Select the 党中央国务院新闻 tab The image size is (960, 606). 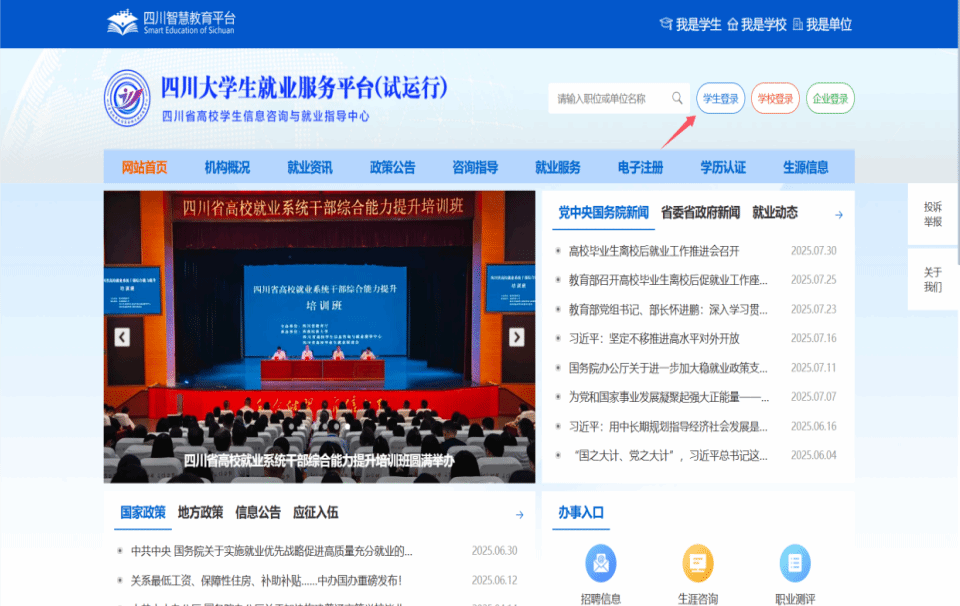coord(604,212)
